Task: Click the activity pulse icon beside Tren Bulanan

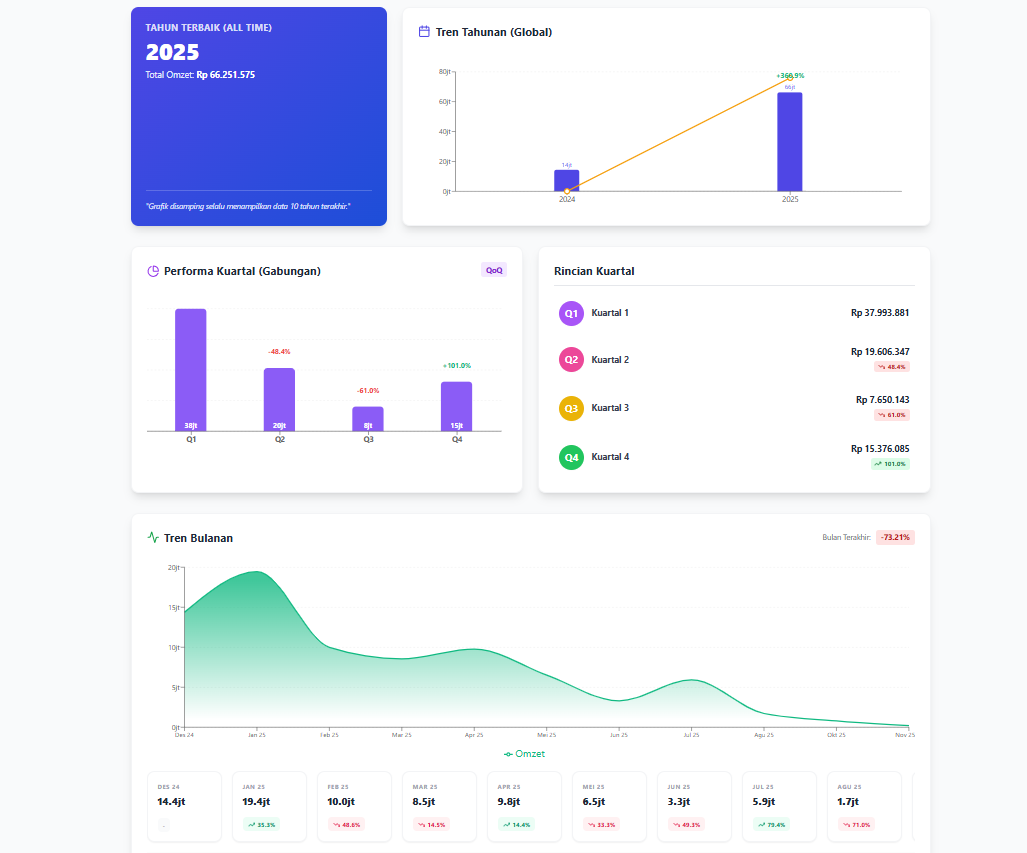Action: (152, 538)
